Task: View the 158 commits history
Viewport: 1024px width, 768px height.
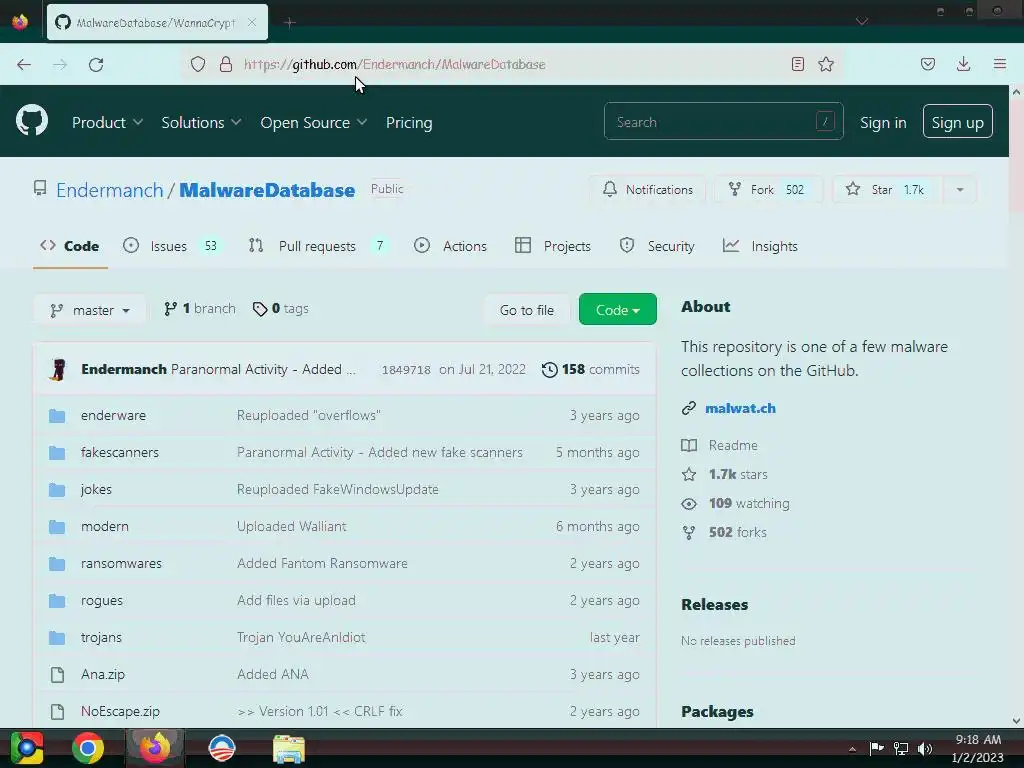Action: coord(590,370)
